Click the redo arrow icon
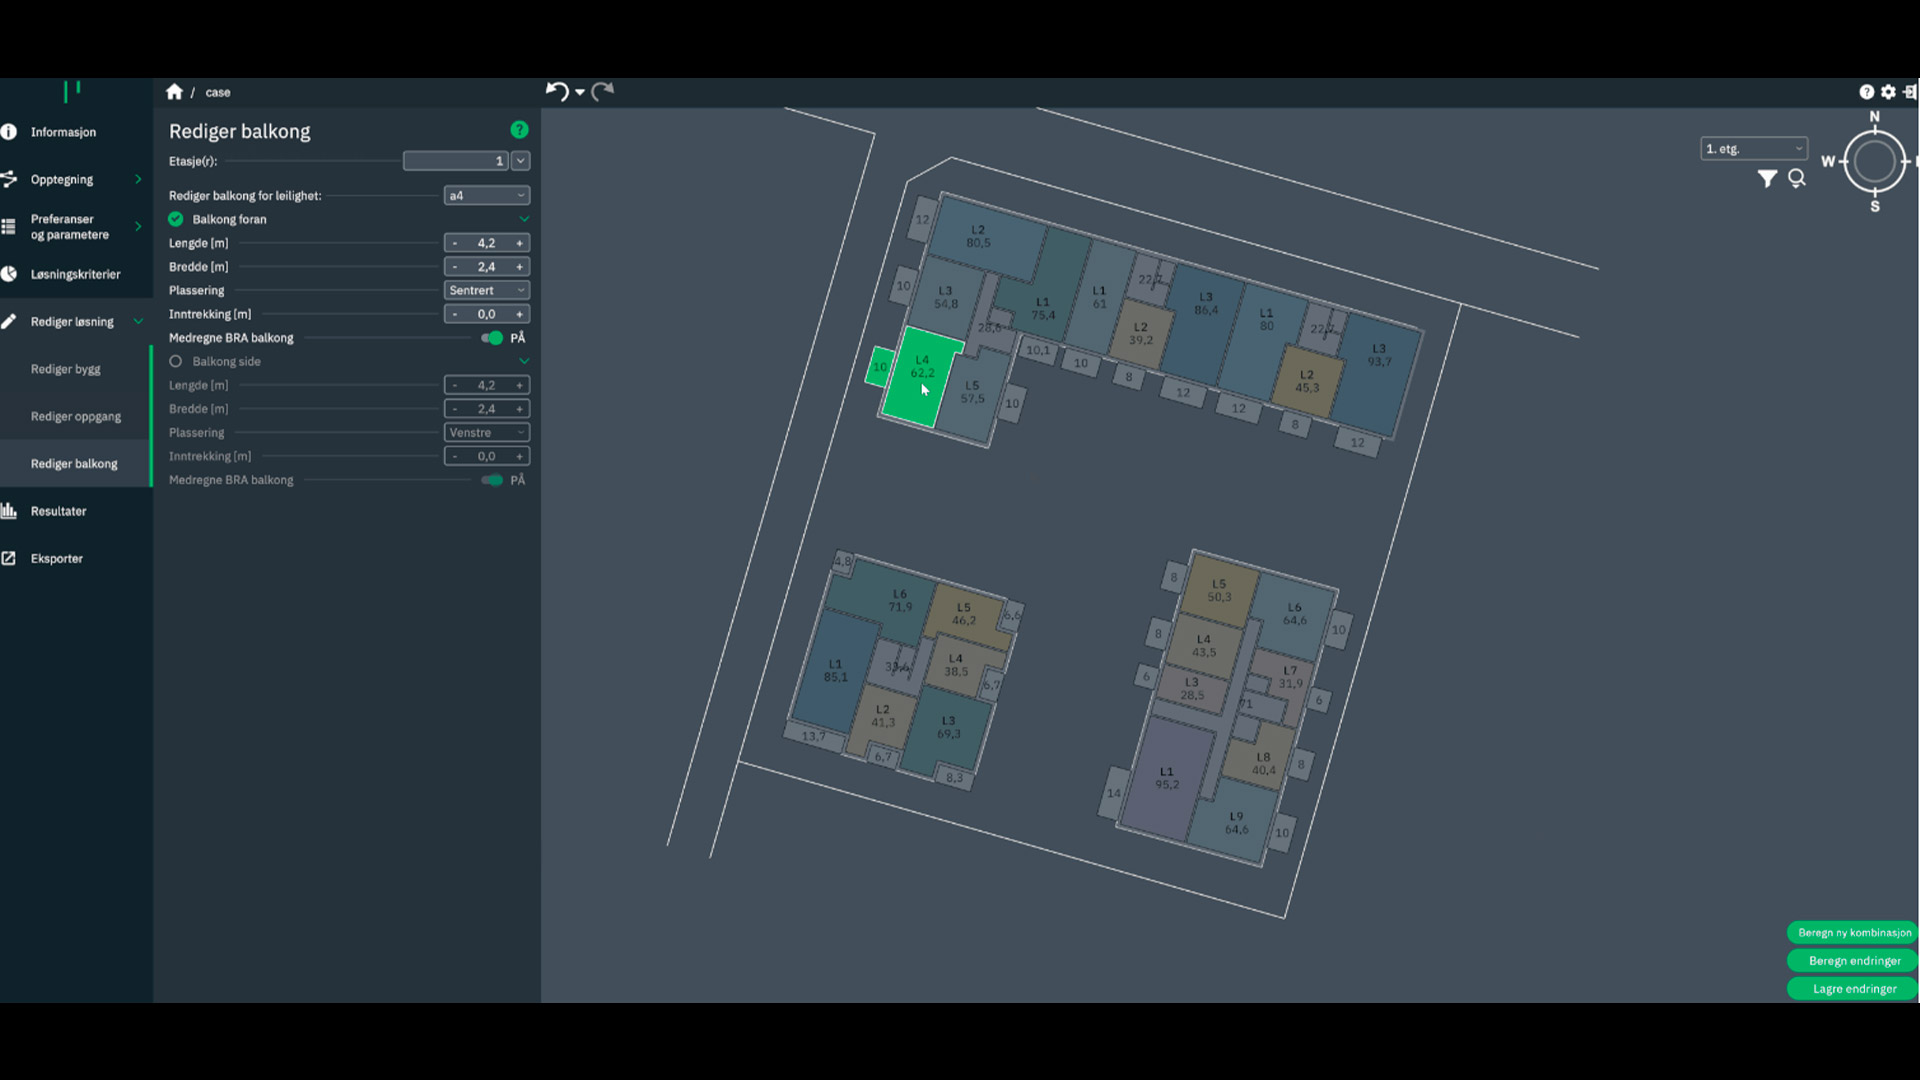This screenshot has height=1080, width=1920. (602, 92)
